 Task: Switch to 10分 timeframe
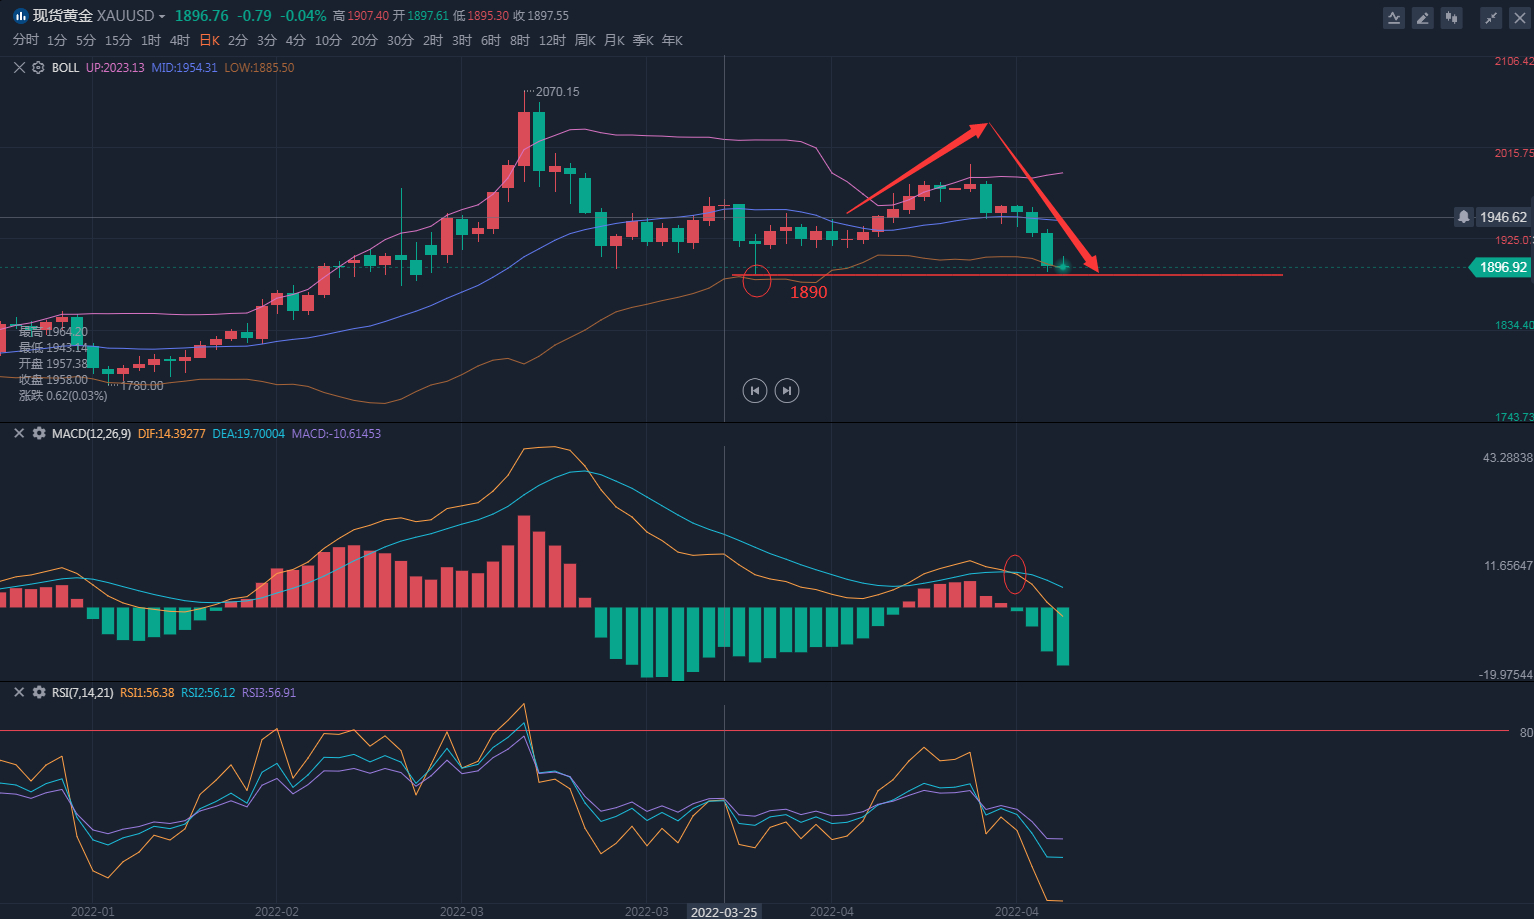pyautogui.click(x=328, y=40)
